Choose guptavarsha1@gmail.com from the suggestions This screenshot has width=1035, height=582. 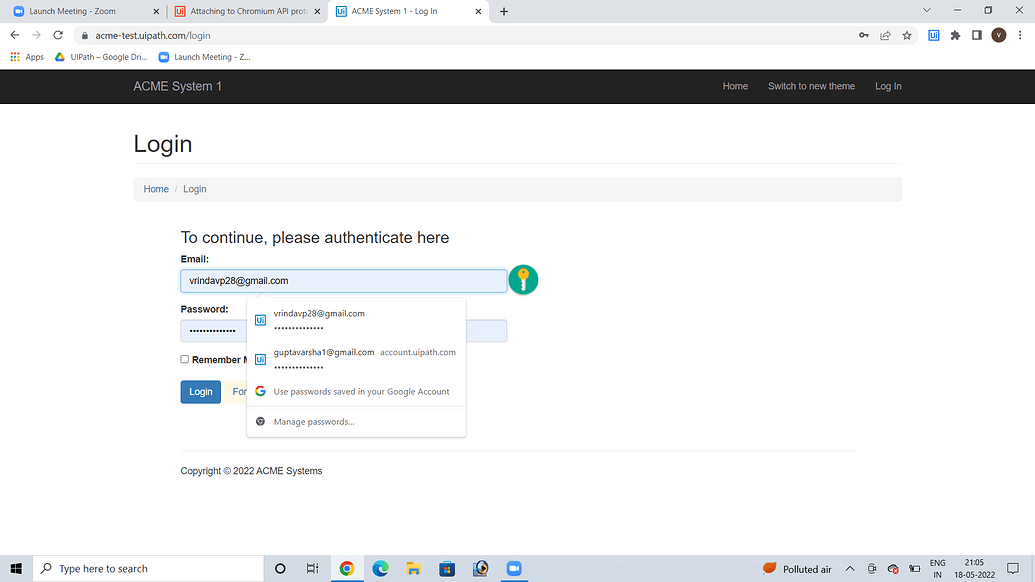pos(323,358)
